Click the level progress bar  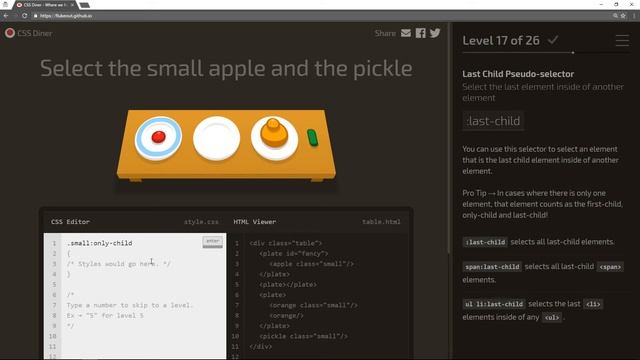(546, 53)
